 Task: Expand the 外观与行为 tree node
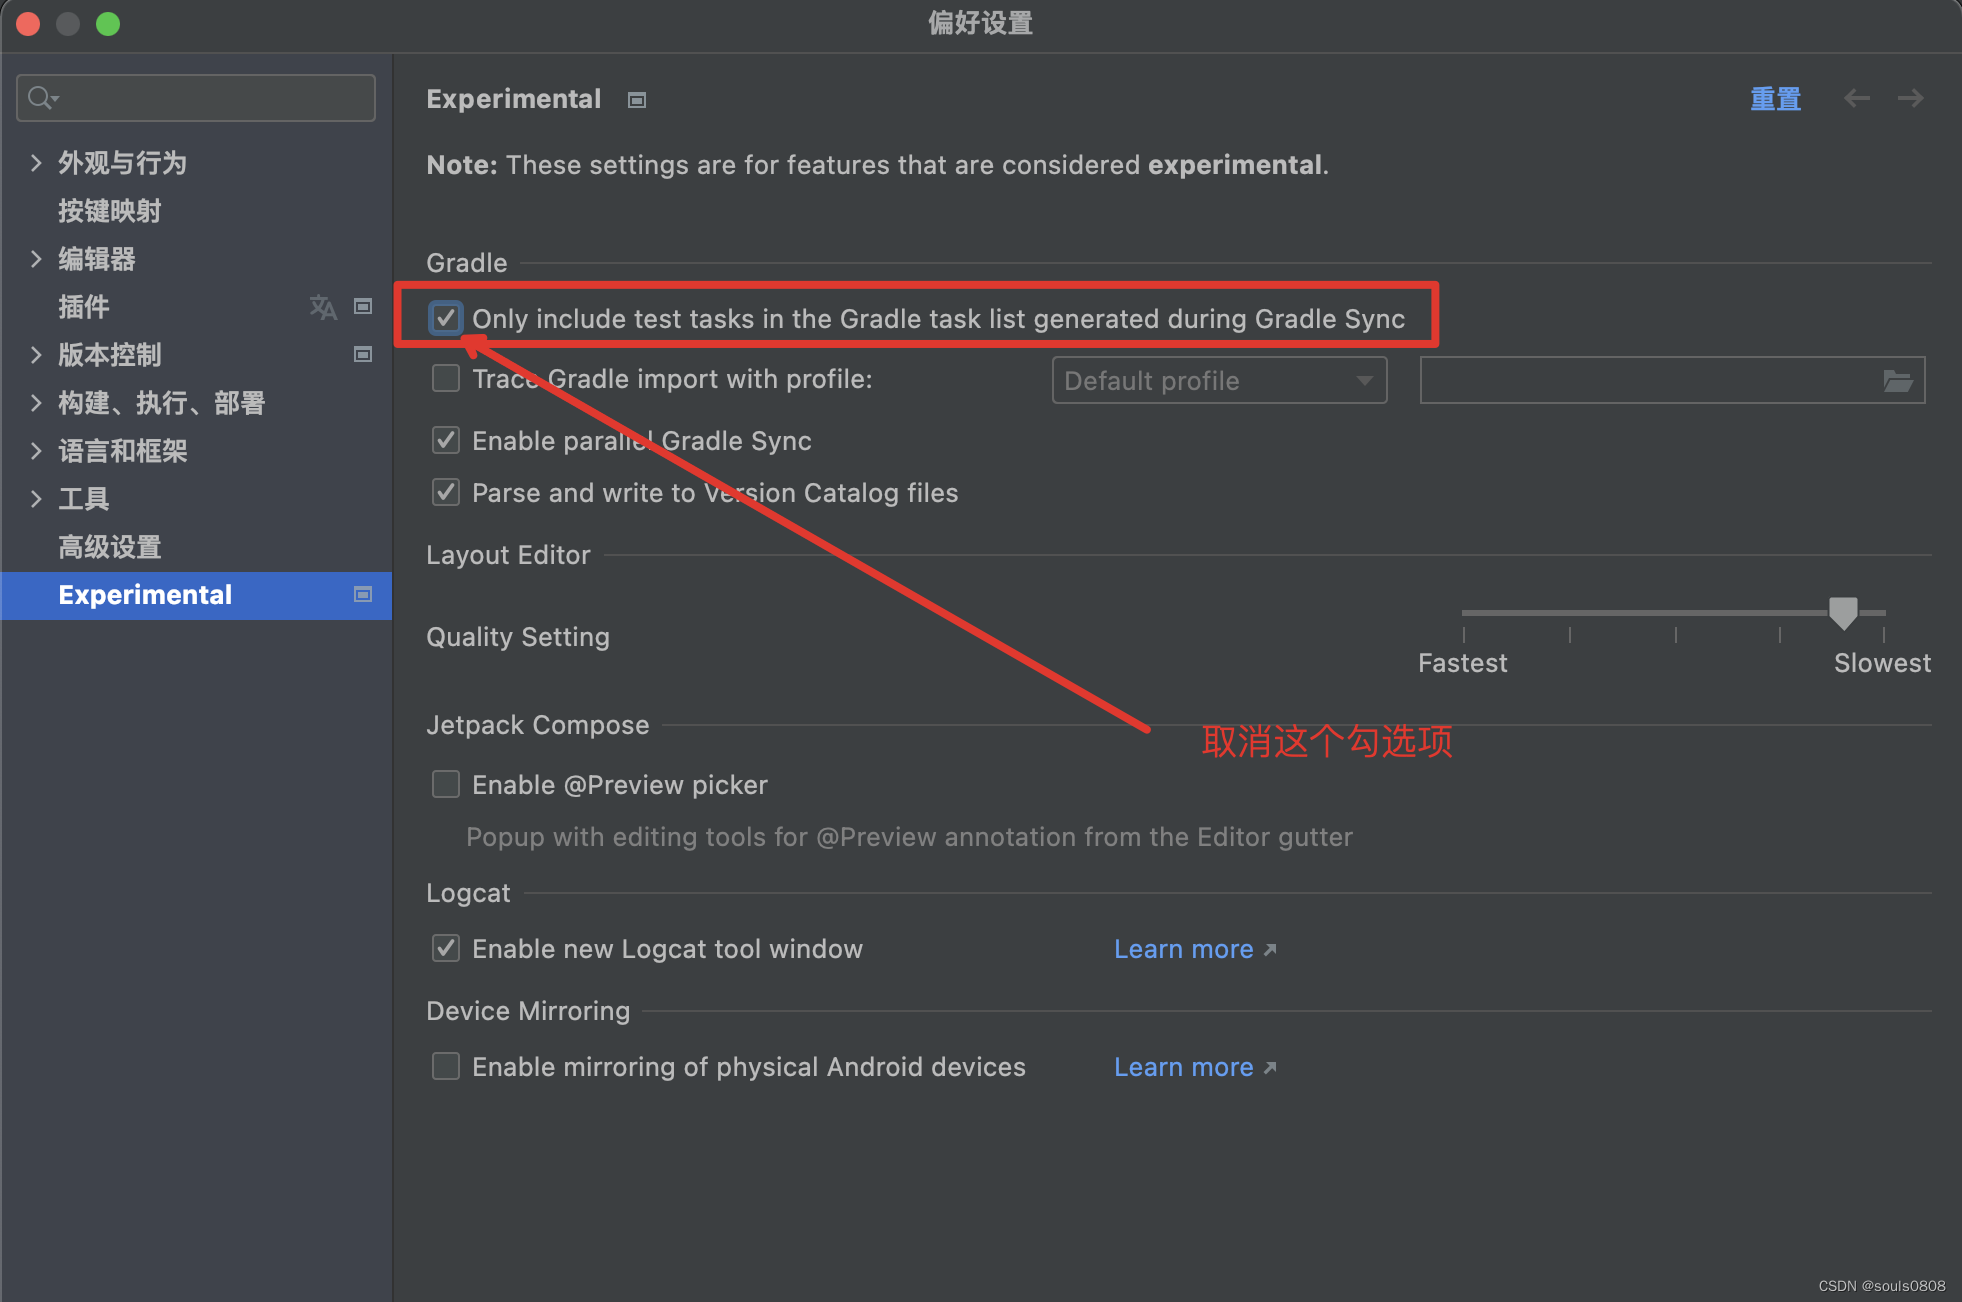pyautogui.click(x=36, y=163)
